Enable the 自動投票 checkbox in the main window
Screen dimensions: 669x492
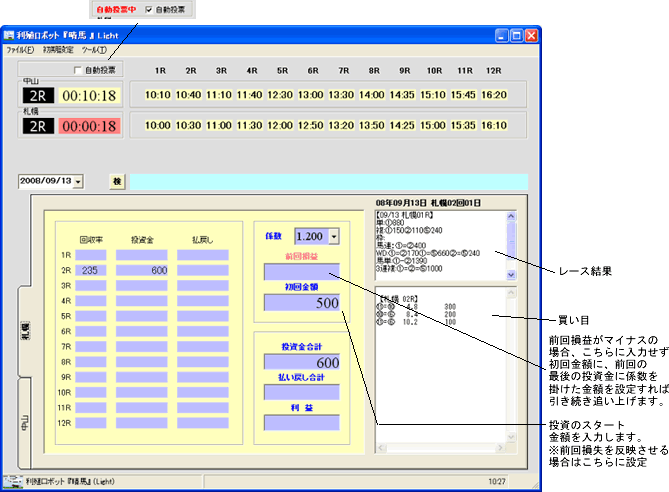78,71
